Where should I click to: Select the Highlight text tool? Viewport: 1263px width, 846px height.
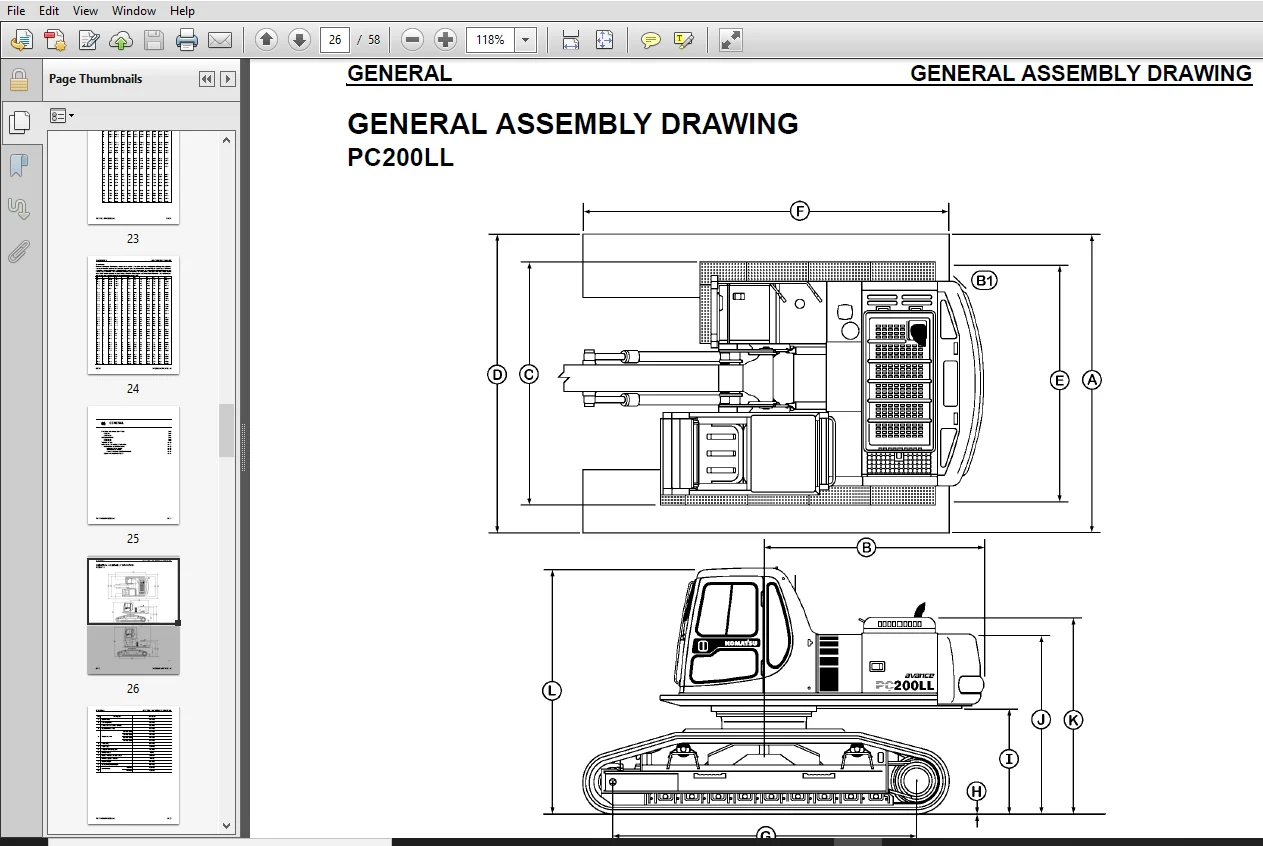[684, 40]
